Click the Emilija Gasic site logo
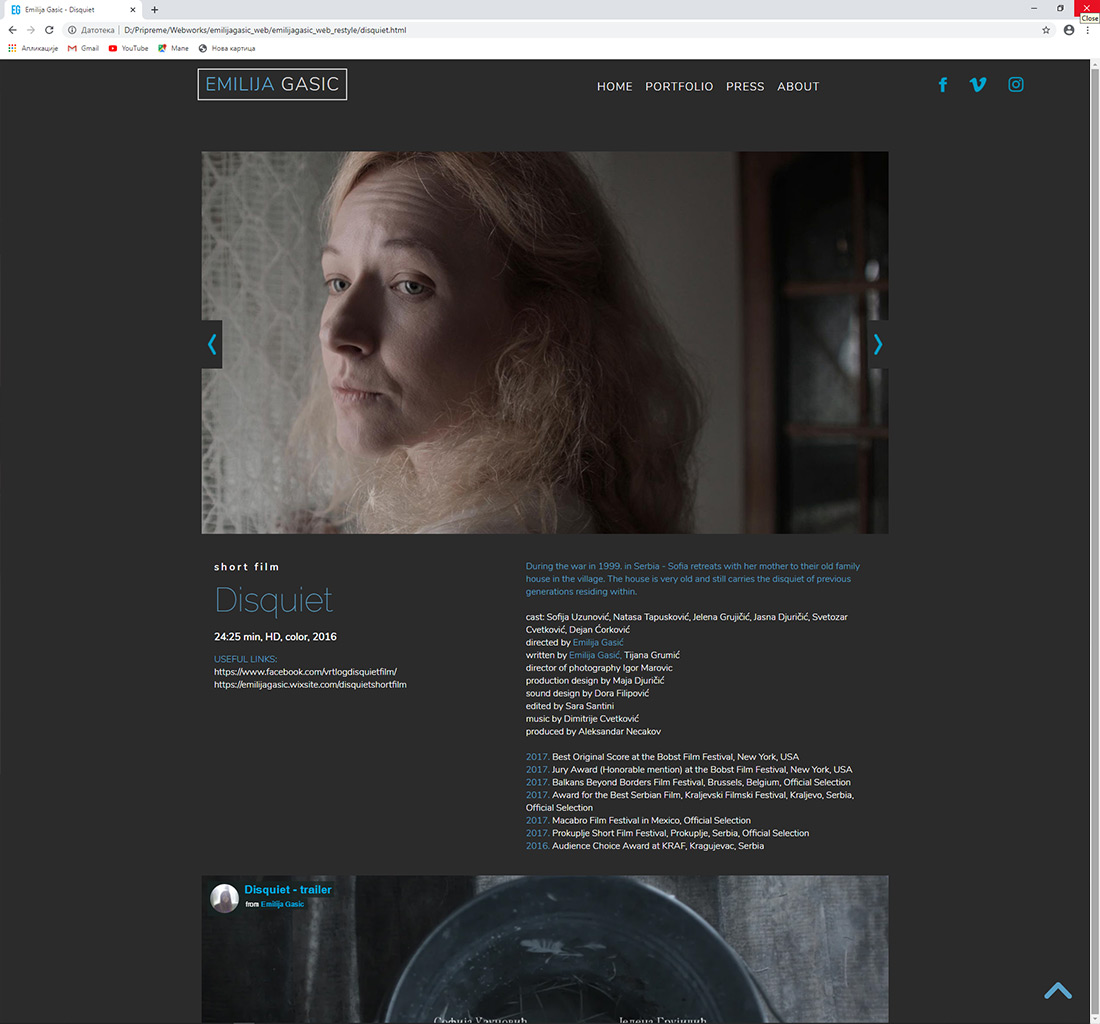Viewport: 1100px width, 1024px height. [x=272, y=85]
